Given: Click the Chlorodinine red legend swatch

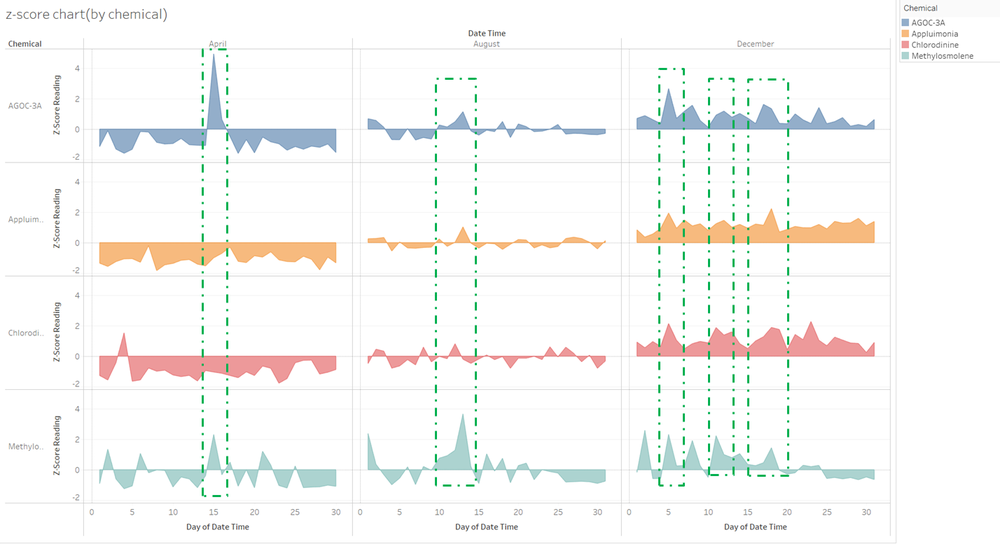Looking at the screenshot, I should [905, 45].
